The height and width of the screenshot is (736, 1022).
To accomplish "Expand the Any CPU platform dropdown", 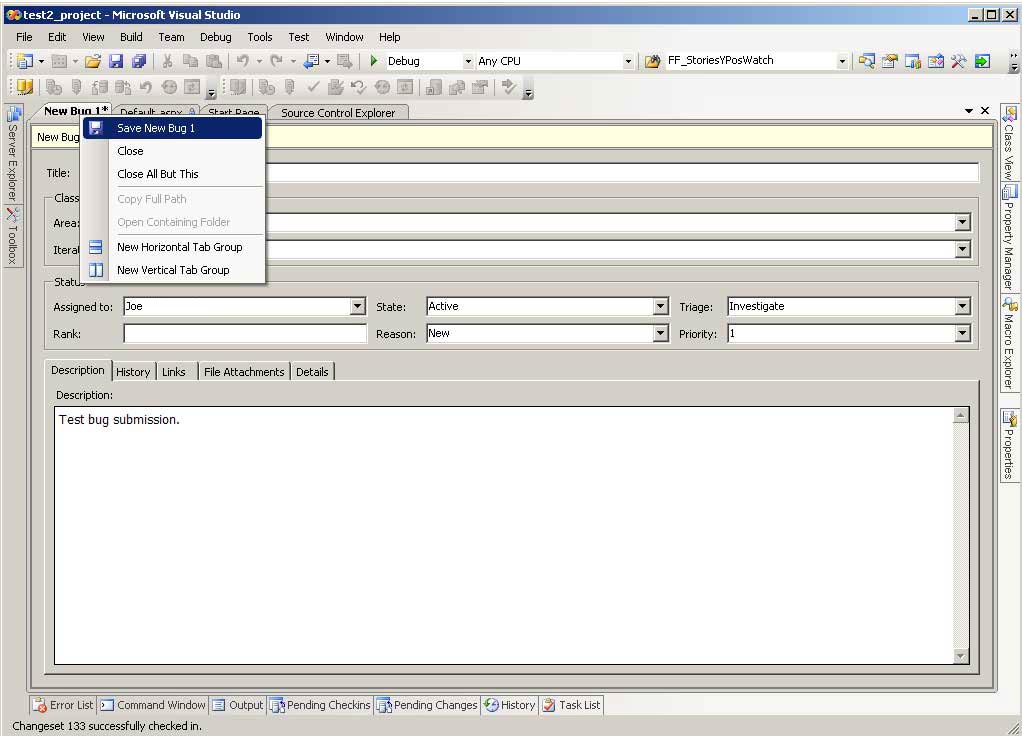I will coord(628,61).
